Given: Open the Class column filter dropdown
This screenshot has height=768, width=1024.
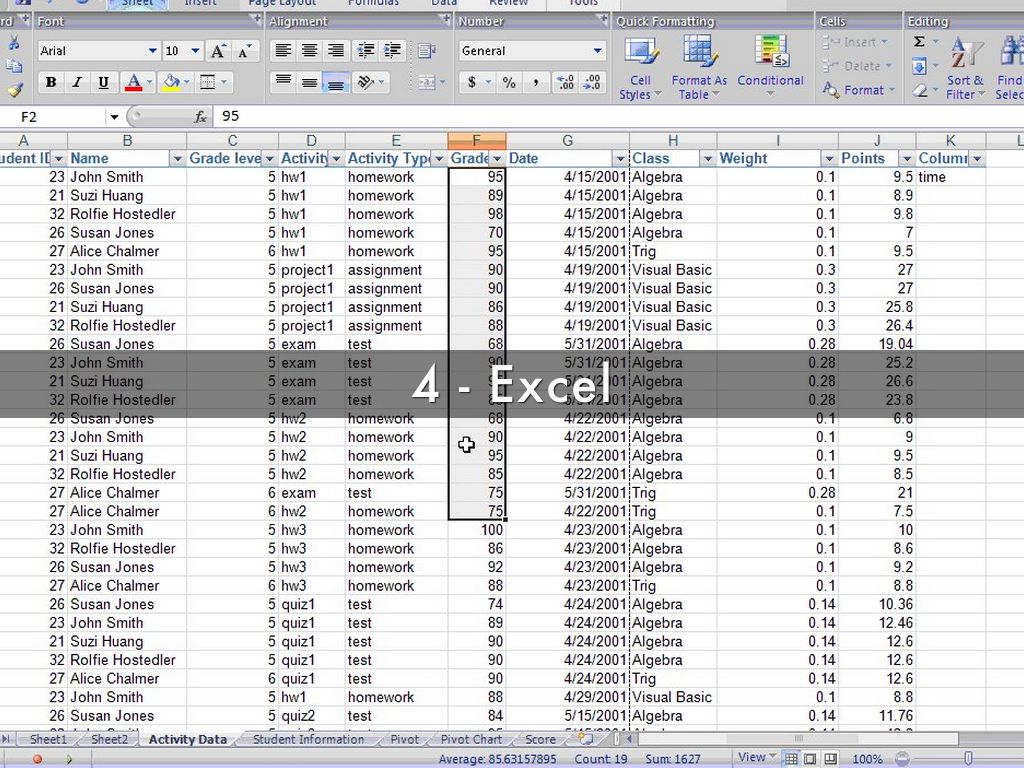Looking at the screenshot, I should (707, 159).
